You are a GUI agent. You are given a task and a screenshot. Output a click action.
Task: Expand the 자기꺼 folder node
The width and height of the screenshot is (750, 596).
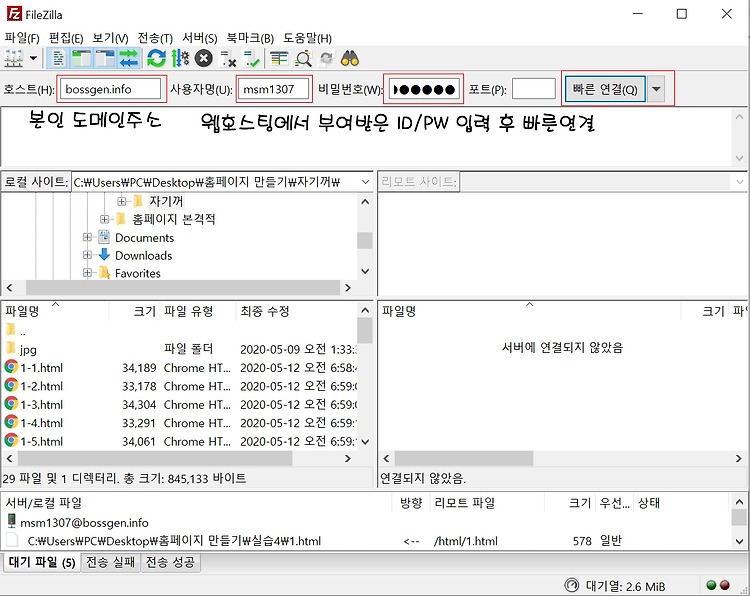[x=121, y=201]
